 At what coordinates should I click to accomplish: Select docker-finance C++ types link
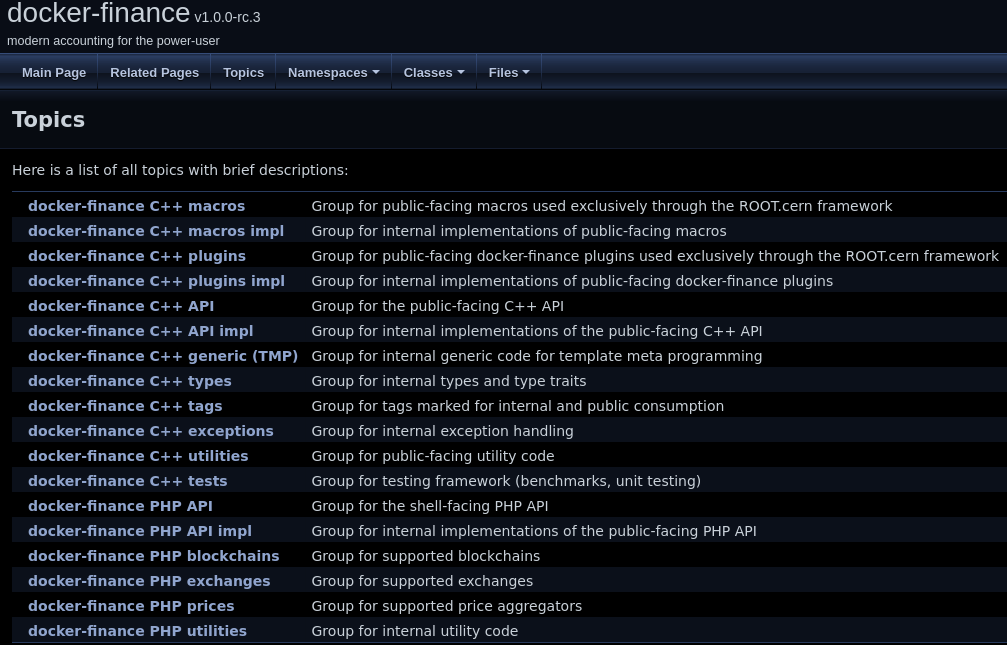tap(130, 381)
